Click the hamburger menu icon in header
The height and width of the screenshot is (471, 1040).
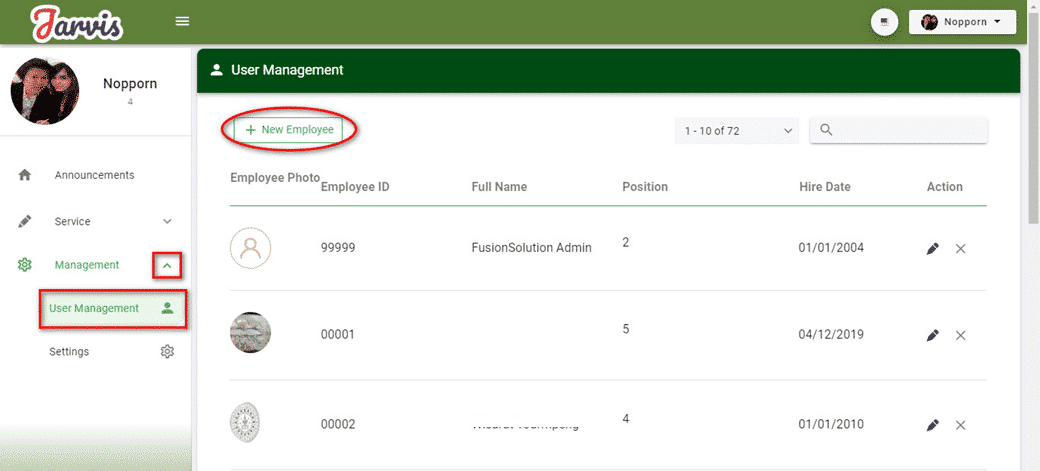click(x=182, y=21)
